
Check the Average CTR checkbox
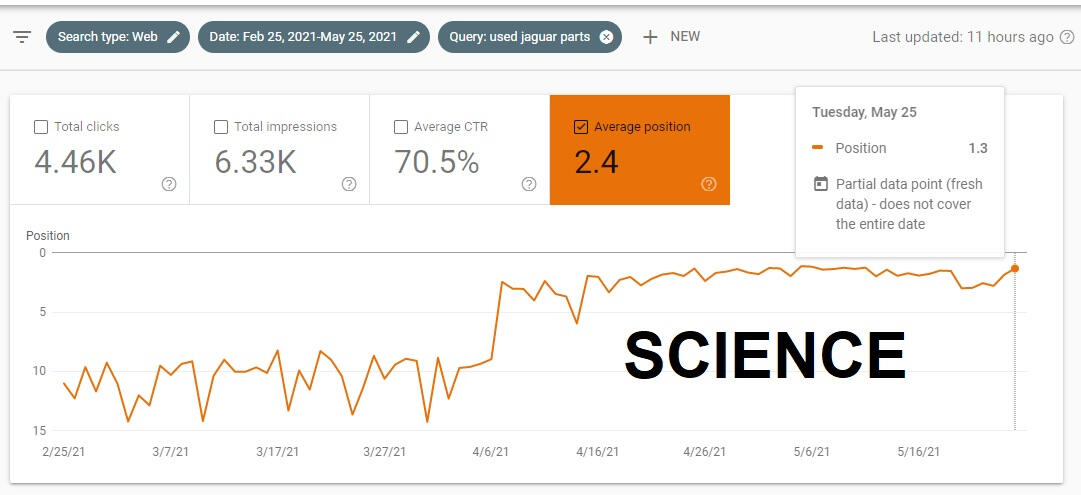pos(401,127)
